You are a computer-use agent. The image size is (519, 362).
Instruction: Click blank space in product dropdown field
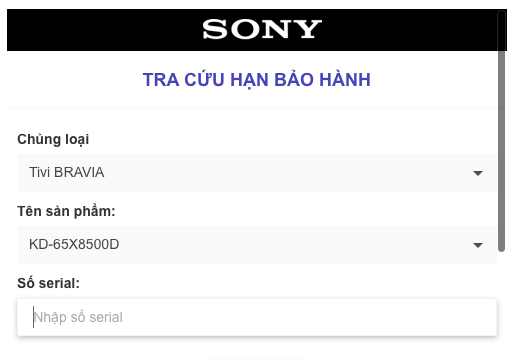coord(295,245)
